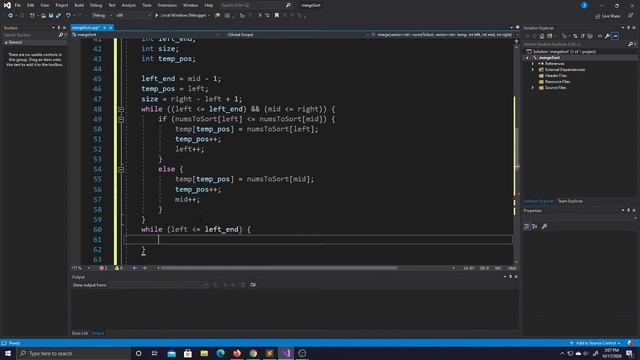This screenshot has height=360, width=640.
Task: Click the Navigate Backward toolbar icon
Action: [x=10, y=16]
